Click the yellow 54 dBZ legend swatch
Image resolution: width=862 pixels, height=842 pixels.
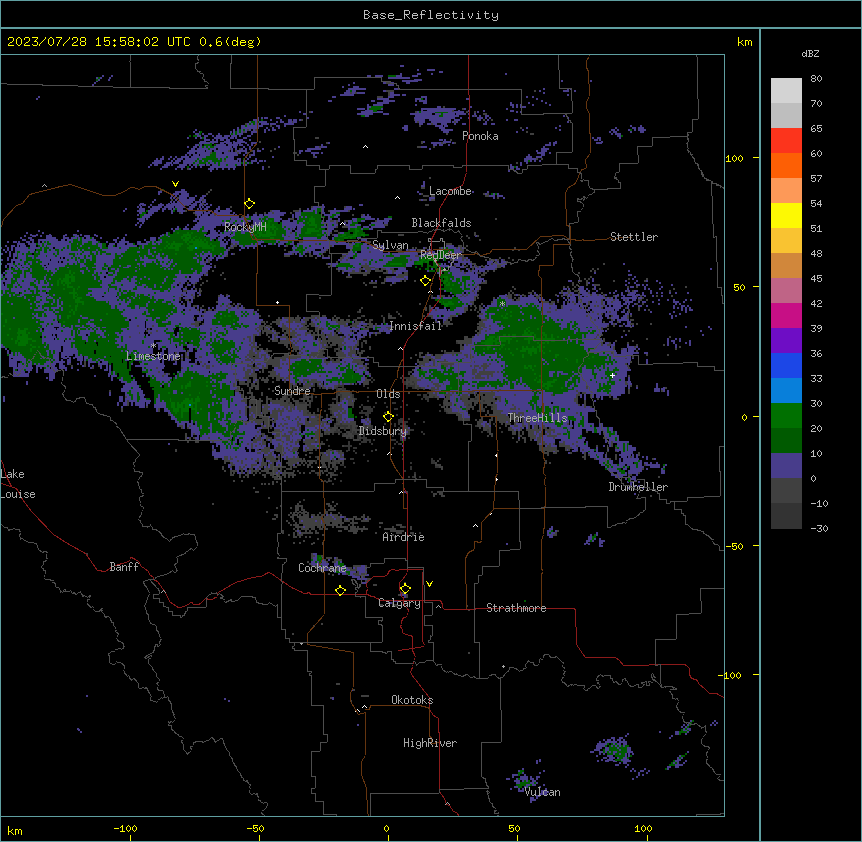(x=786, y=215)
